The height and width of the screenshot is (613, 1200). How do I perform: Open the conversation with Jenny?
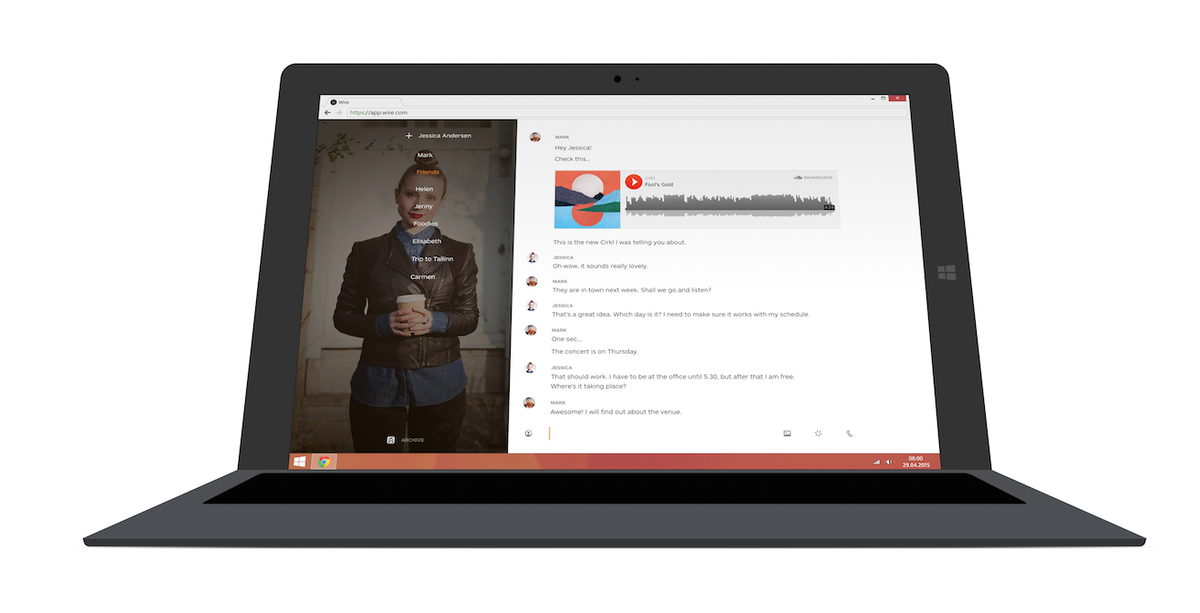click(424, 206)
